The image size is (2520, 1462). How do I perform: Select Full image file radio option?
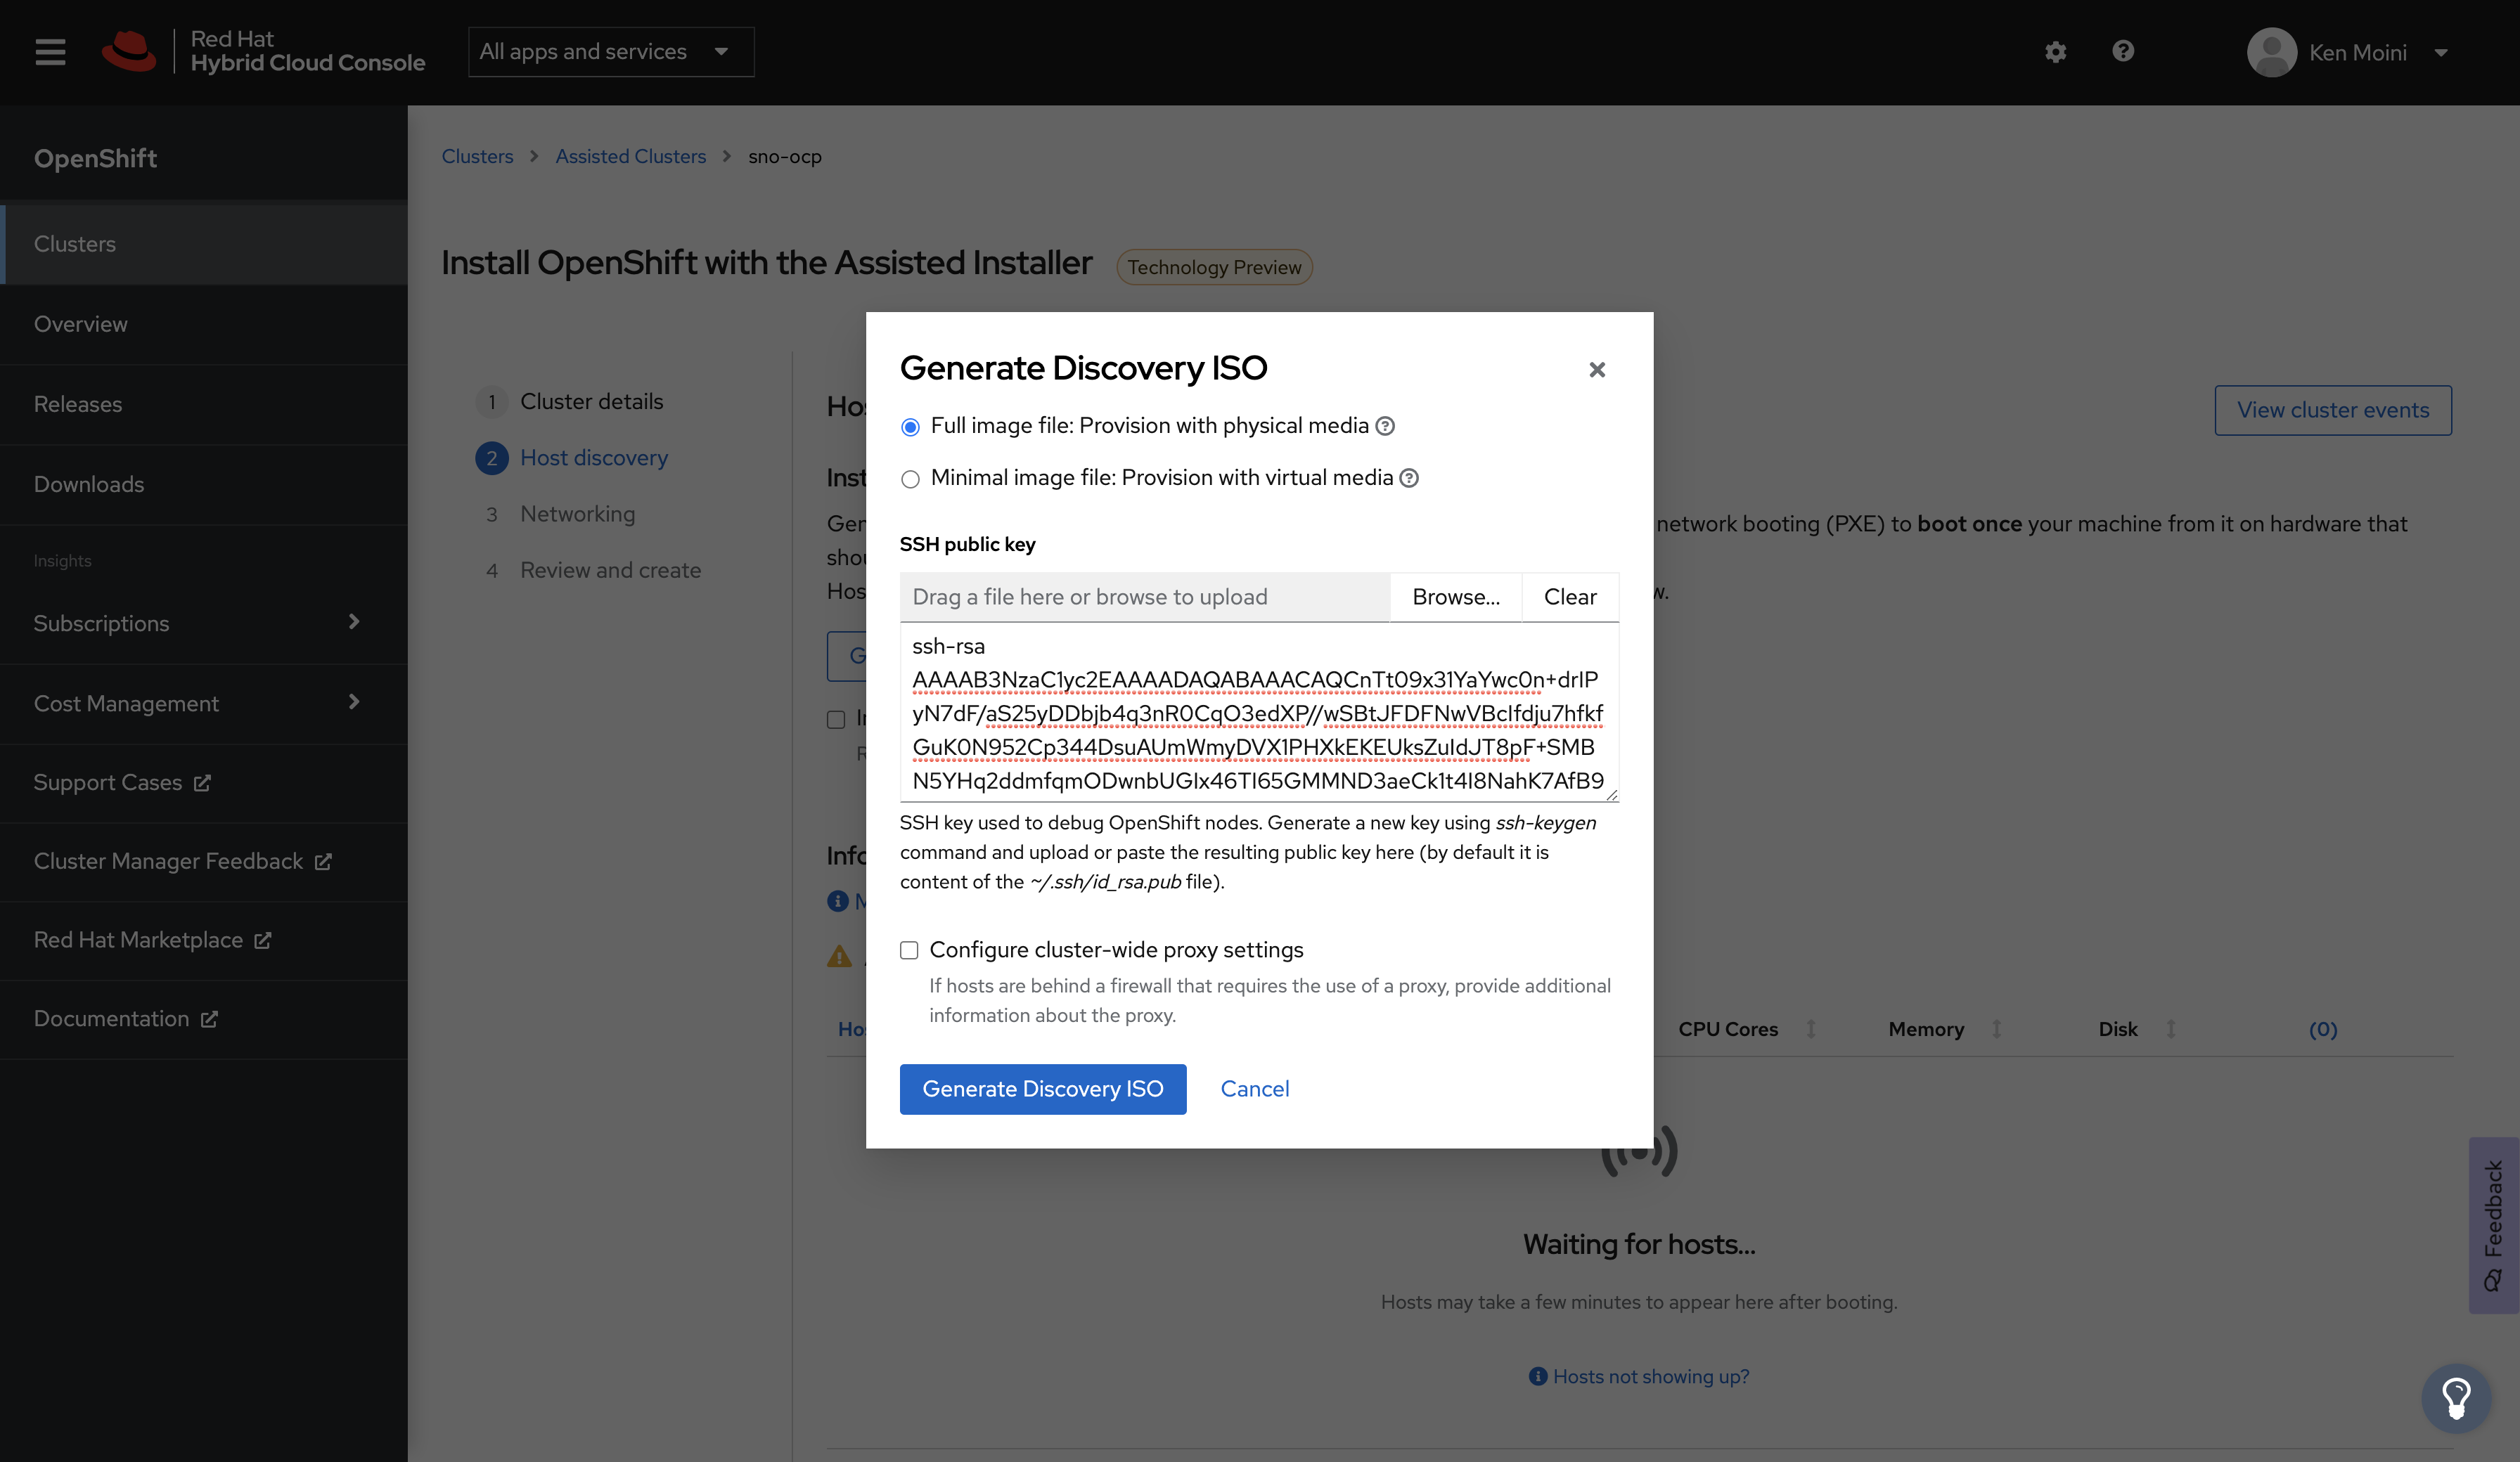coord(910,427)
